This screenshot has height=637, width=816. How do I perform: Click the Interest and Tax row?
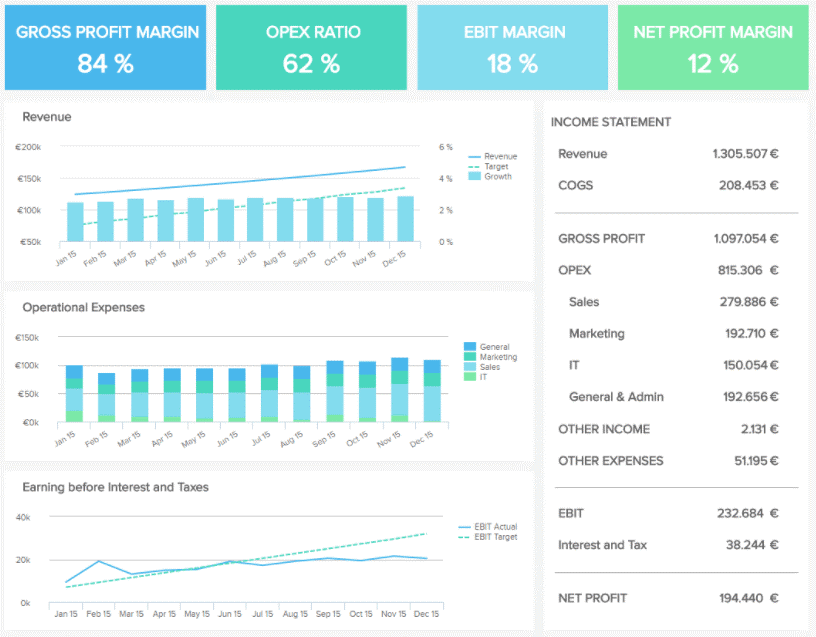(668, 545)
